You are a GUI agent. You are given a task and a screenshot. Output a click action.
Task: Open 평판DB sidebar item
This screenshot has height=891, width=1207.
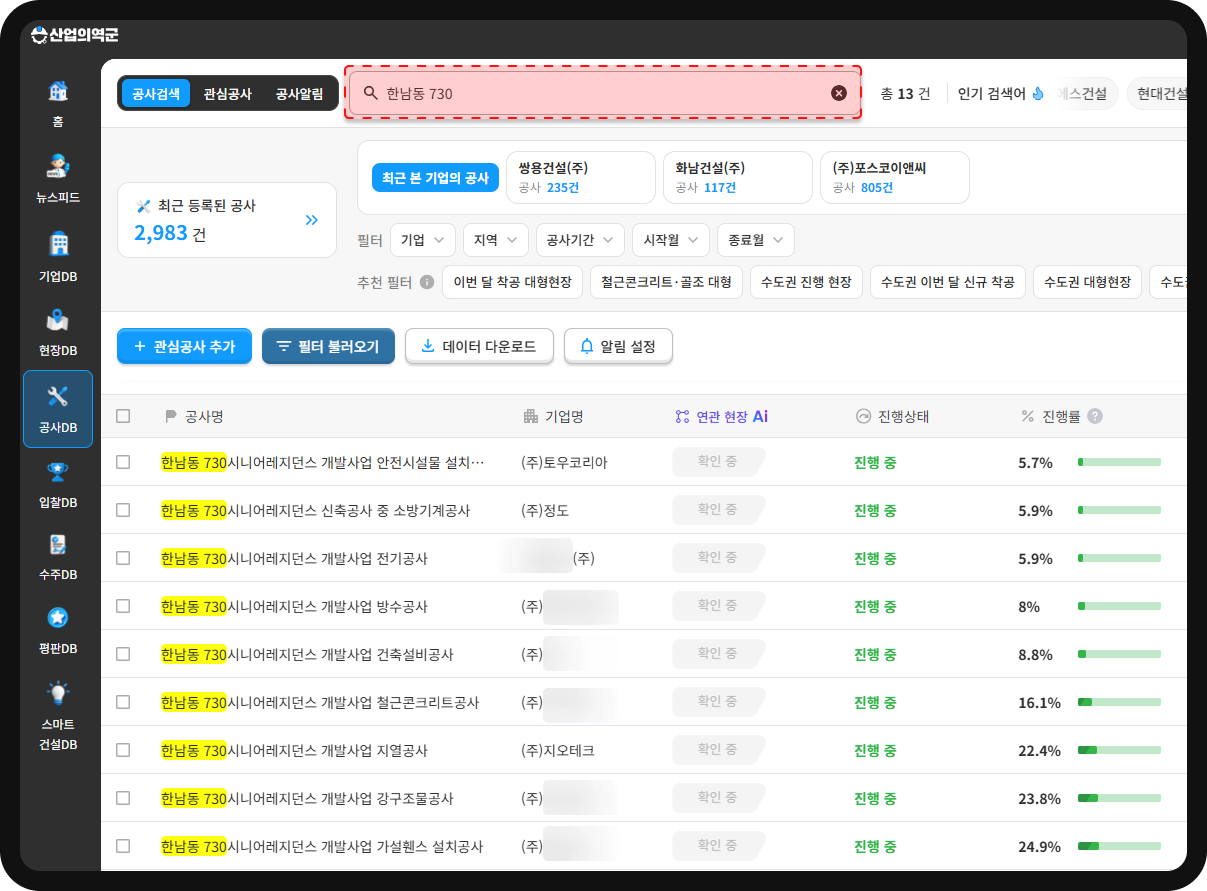(58, 631)
